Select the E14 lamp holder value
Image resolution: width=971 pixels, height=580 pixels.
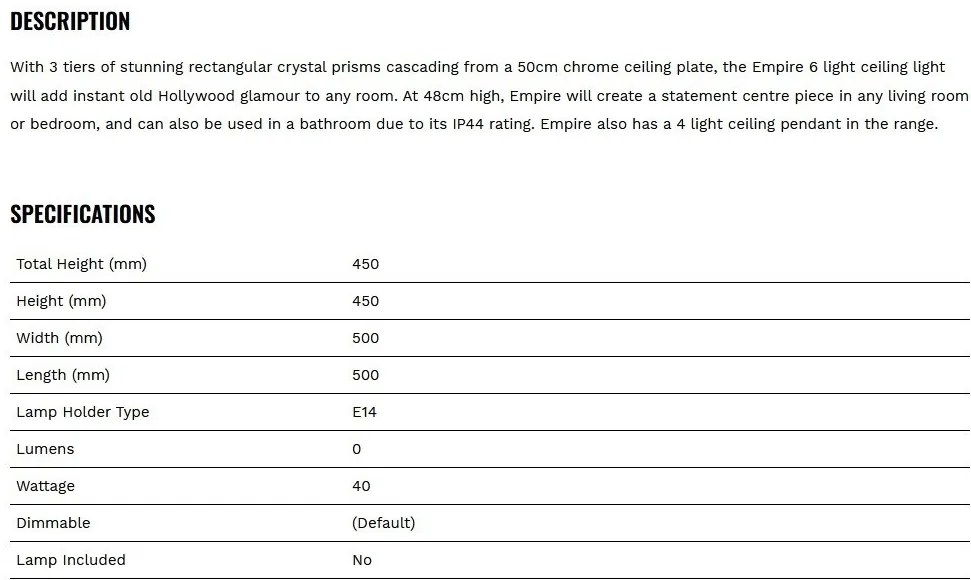tap(364, 412)
